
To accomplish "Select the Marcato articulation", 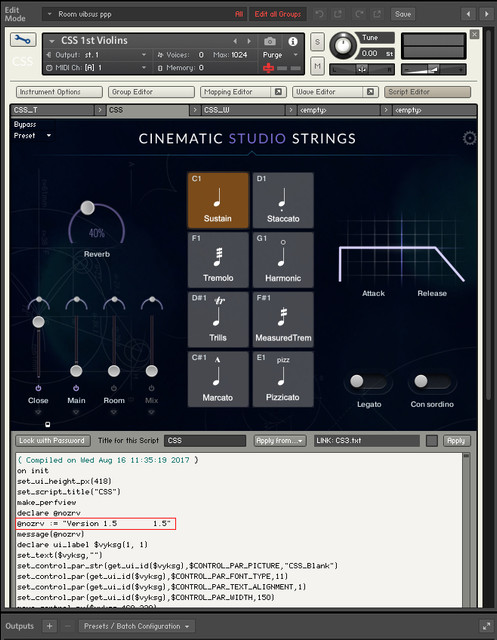I will tap(218, 379).
